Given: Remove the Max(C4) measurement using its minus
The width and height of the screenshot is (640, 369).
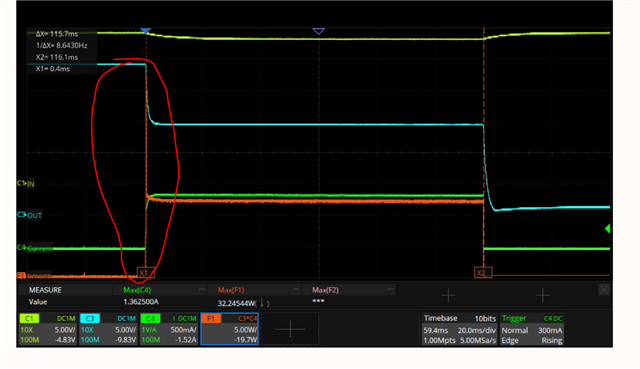Looking at the screenshot, I should pos(201,289).
